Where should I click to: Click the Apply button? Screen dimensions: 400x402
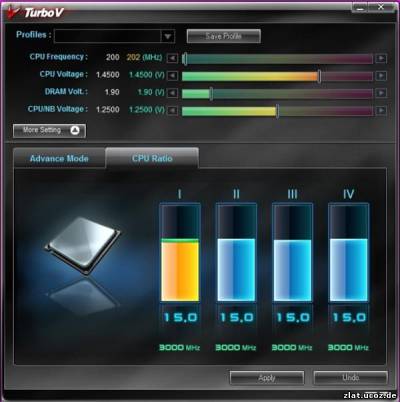tap(267, 378)
